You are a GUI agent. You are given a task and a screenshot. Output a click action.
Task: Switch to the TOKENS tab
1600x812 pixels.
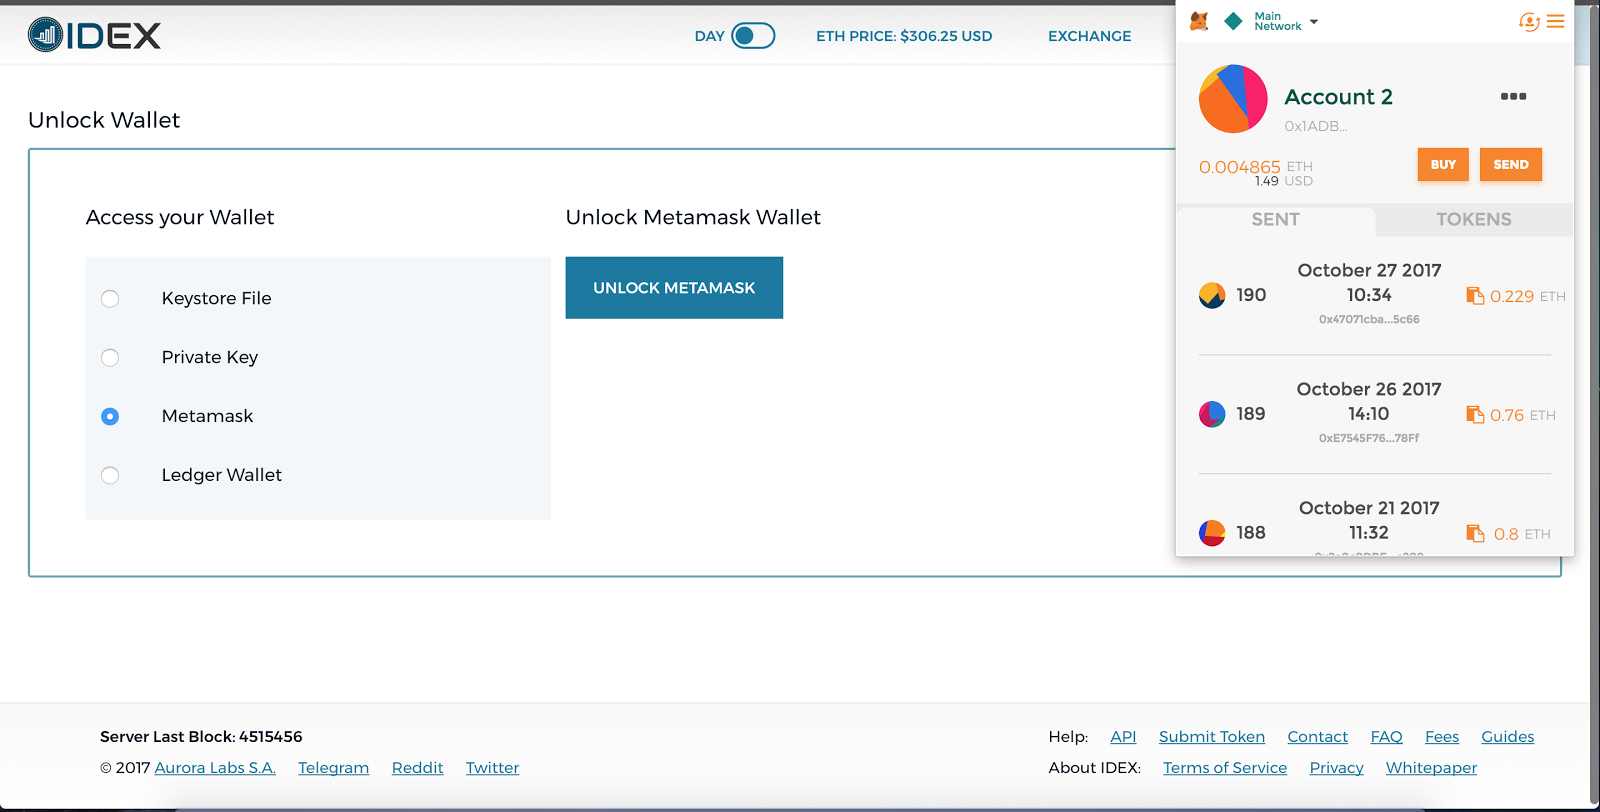pos(1474,220)
